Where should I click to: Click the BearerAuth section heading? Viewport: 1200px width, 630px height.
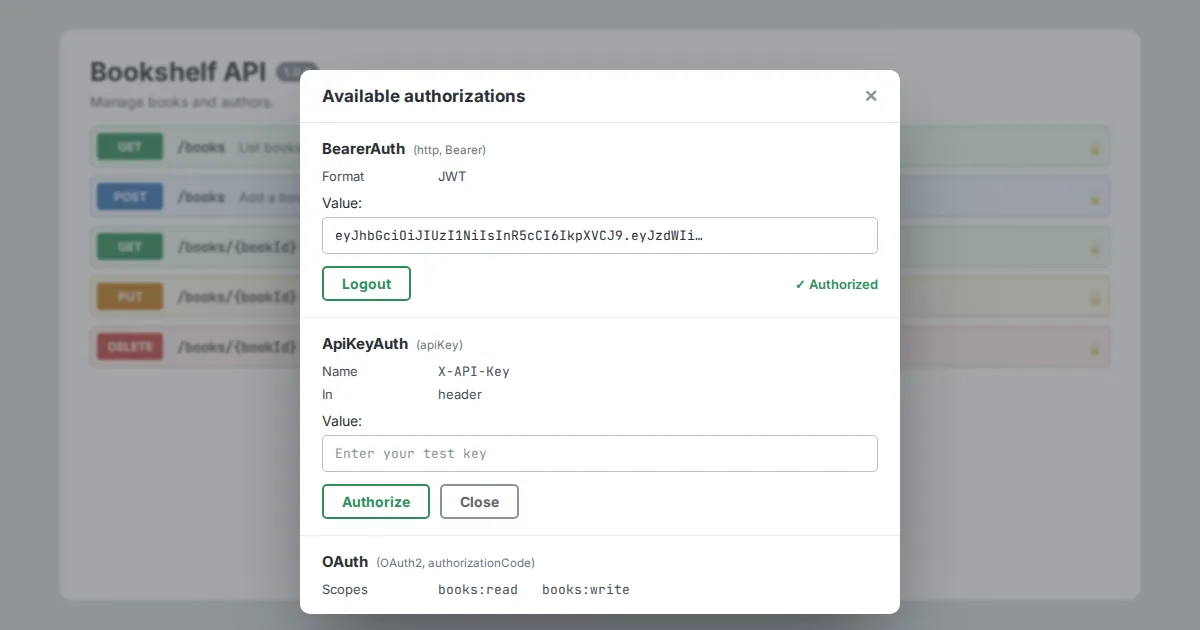(363, 148)
